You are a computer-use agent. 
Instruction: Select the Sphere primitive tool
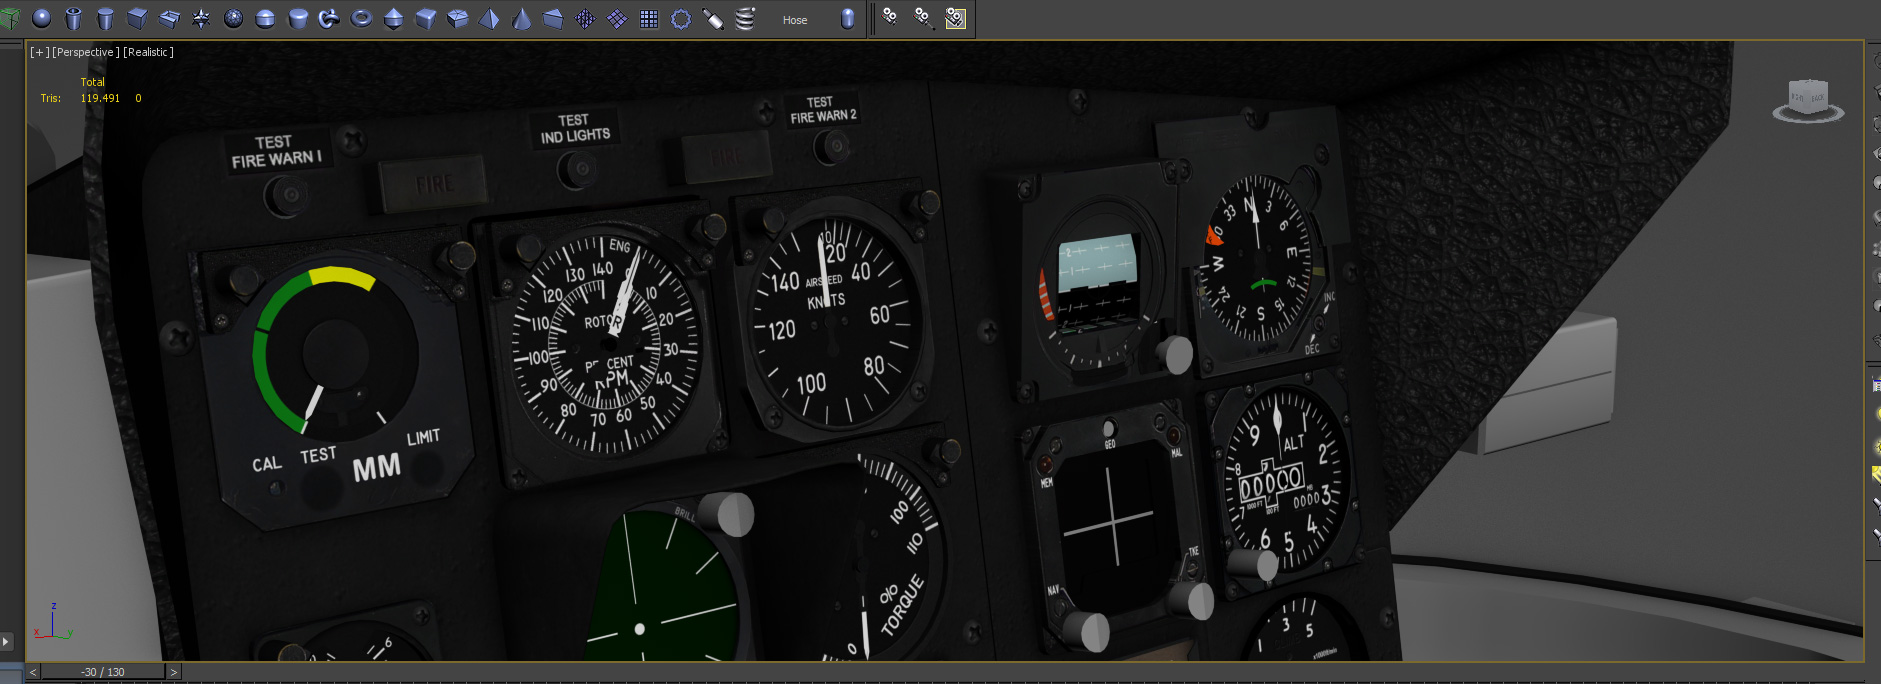pyautogui.click(x=41, y=18)
